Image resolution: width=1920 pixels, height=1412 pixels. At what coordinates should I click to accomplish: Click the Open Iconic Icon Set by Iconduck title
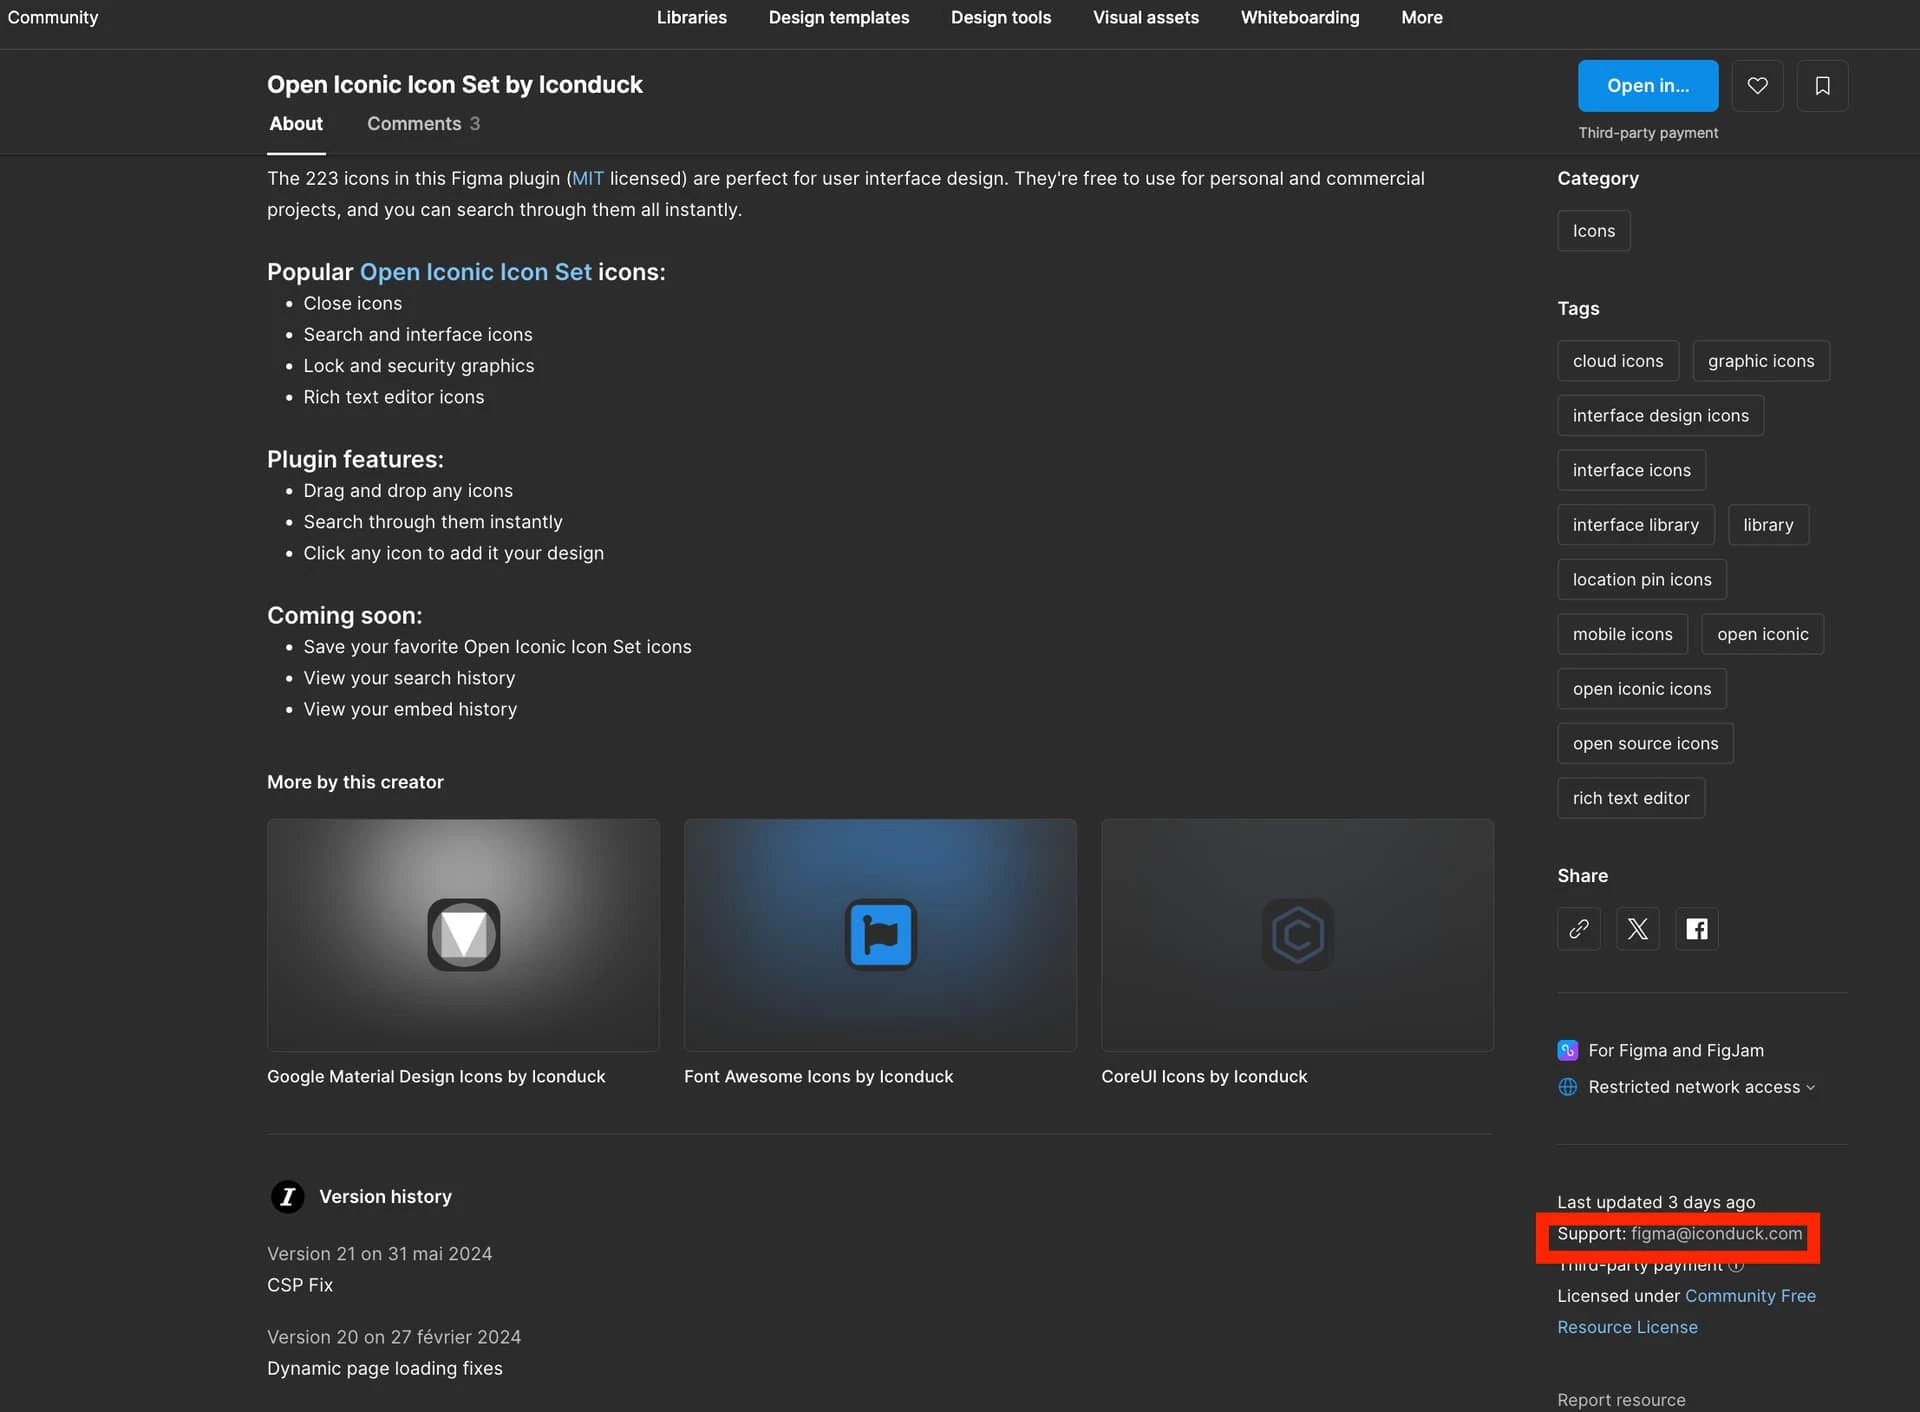(x=455, y=85)
